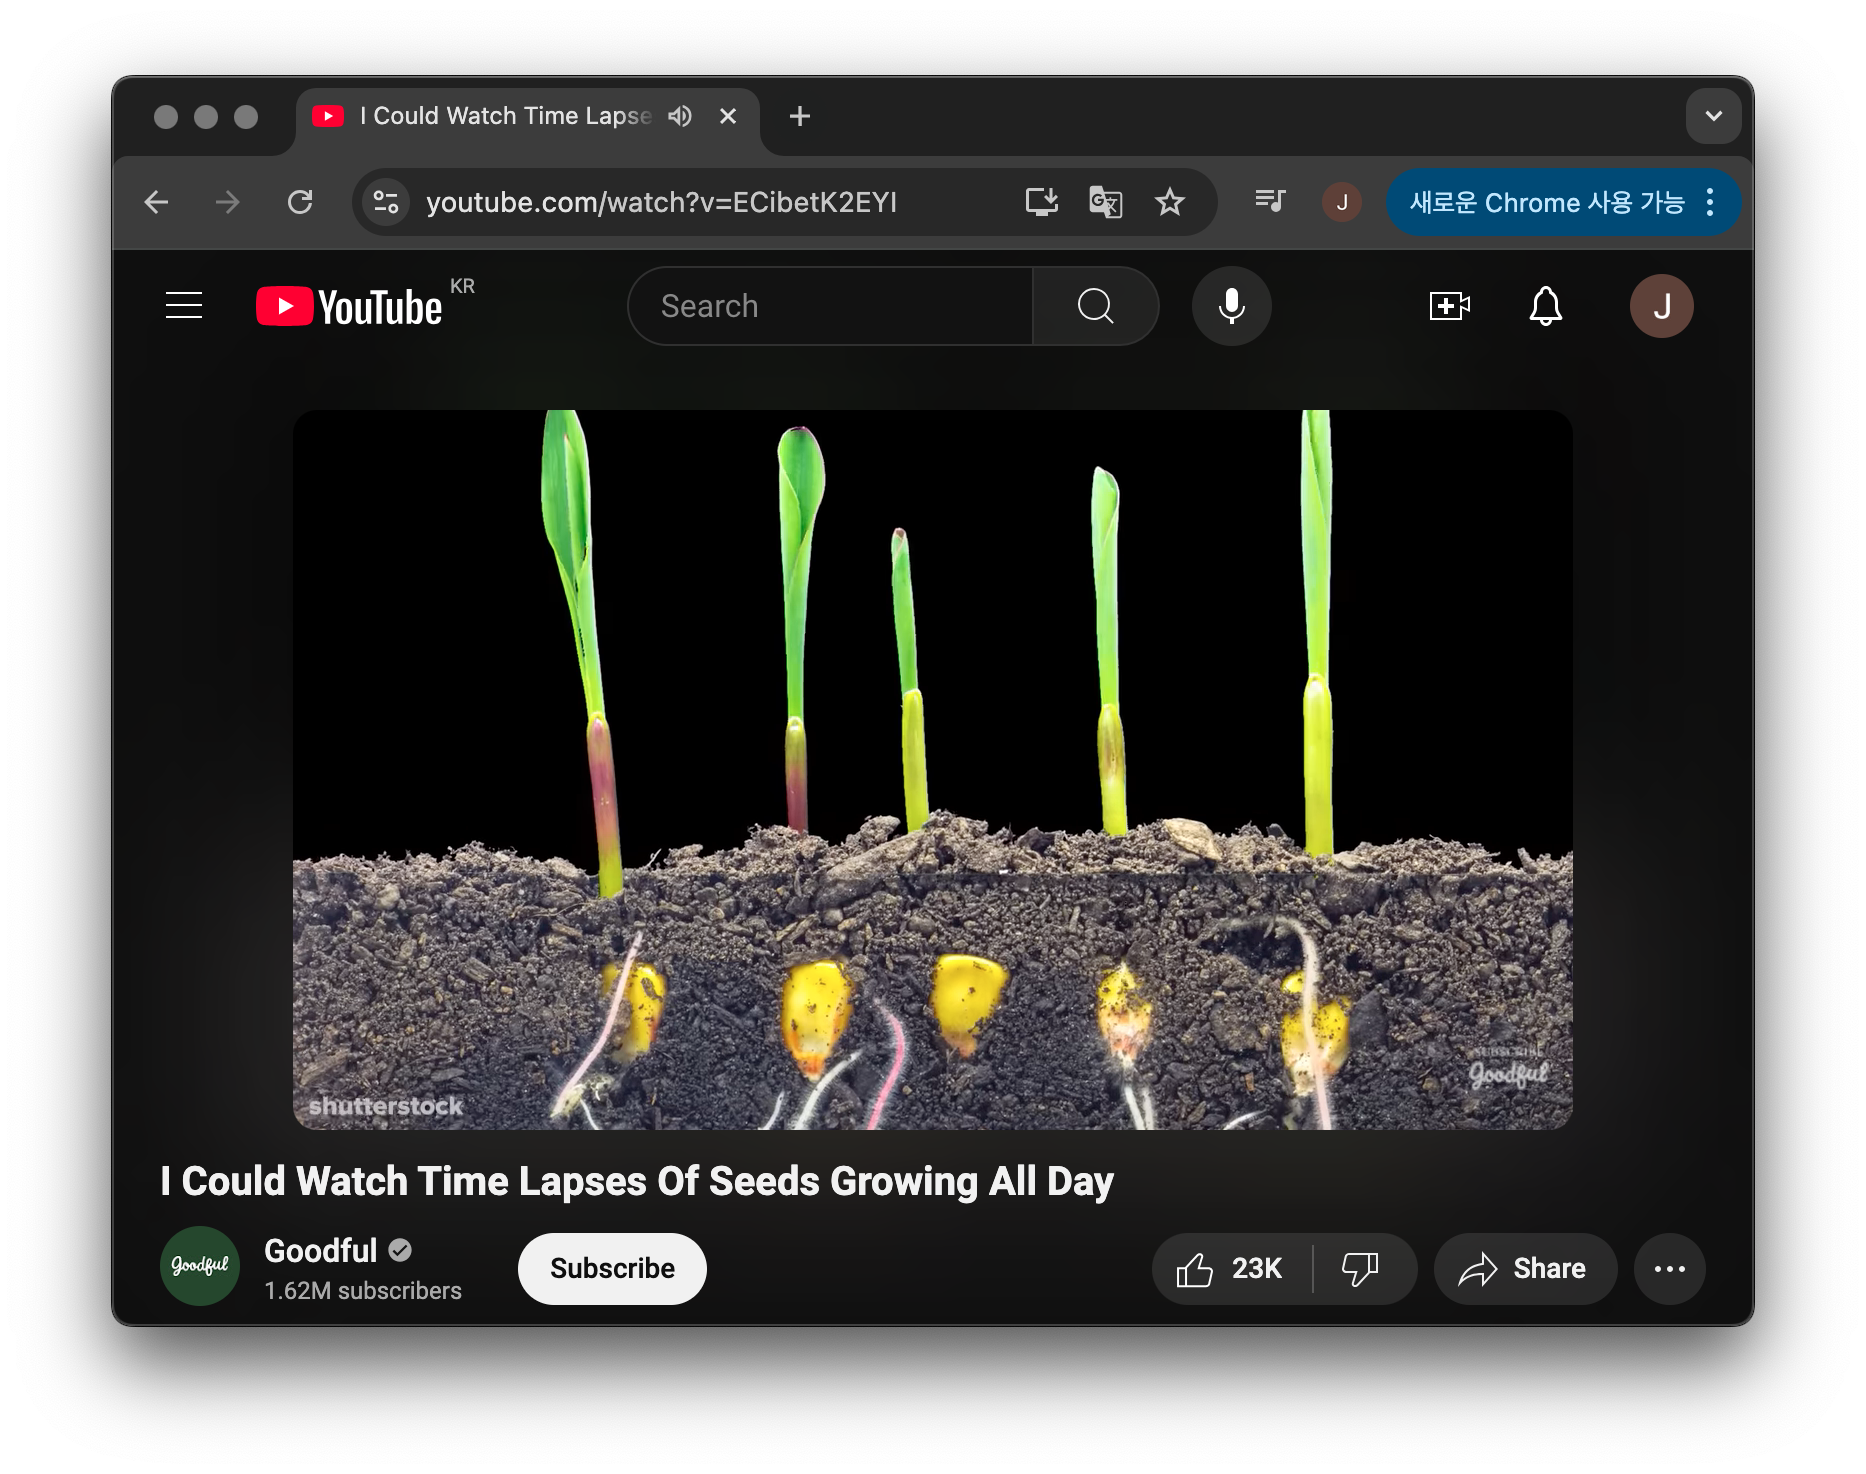Image resolution: width=1866 pixels, height=1474 pixels.
Task: Open the three-dot more actions menu
Action: click(1669, 1269)
